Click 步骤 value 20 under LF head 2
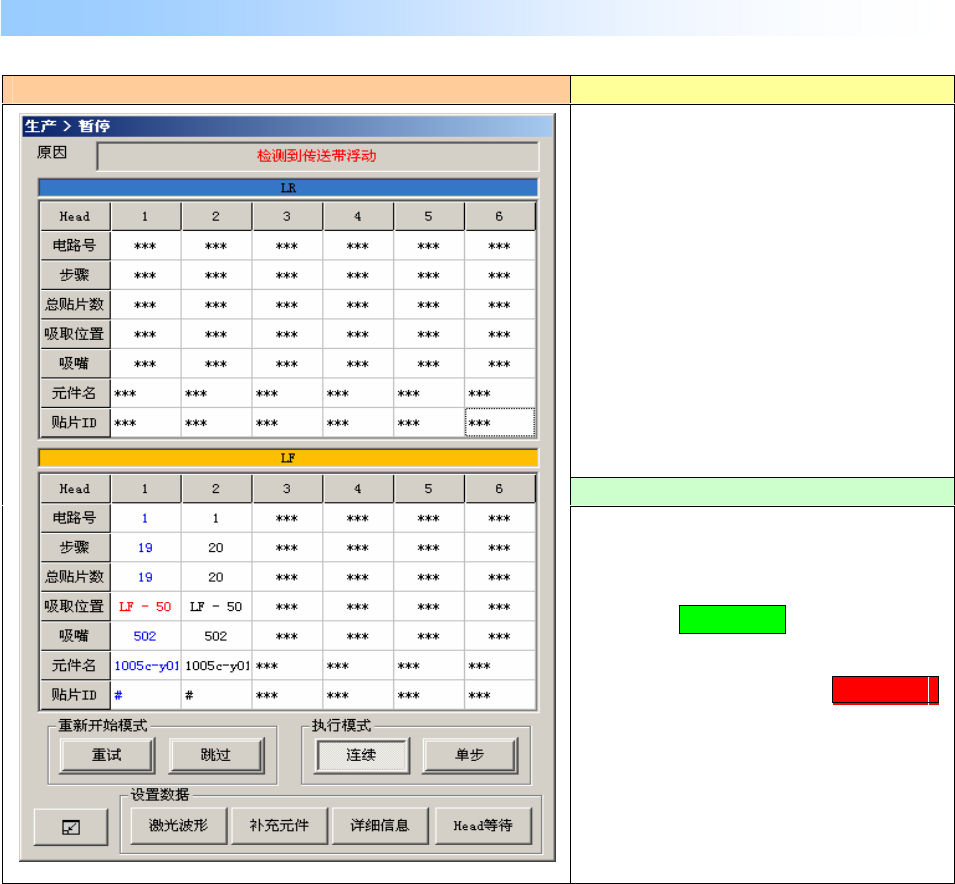The height and width of the screenshot is (884, 955). (x=216, y=548)
